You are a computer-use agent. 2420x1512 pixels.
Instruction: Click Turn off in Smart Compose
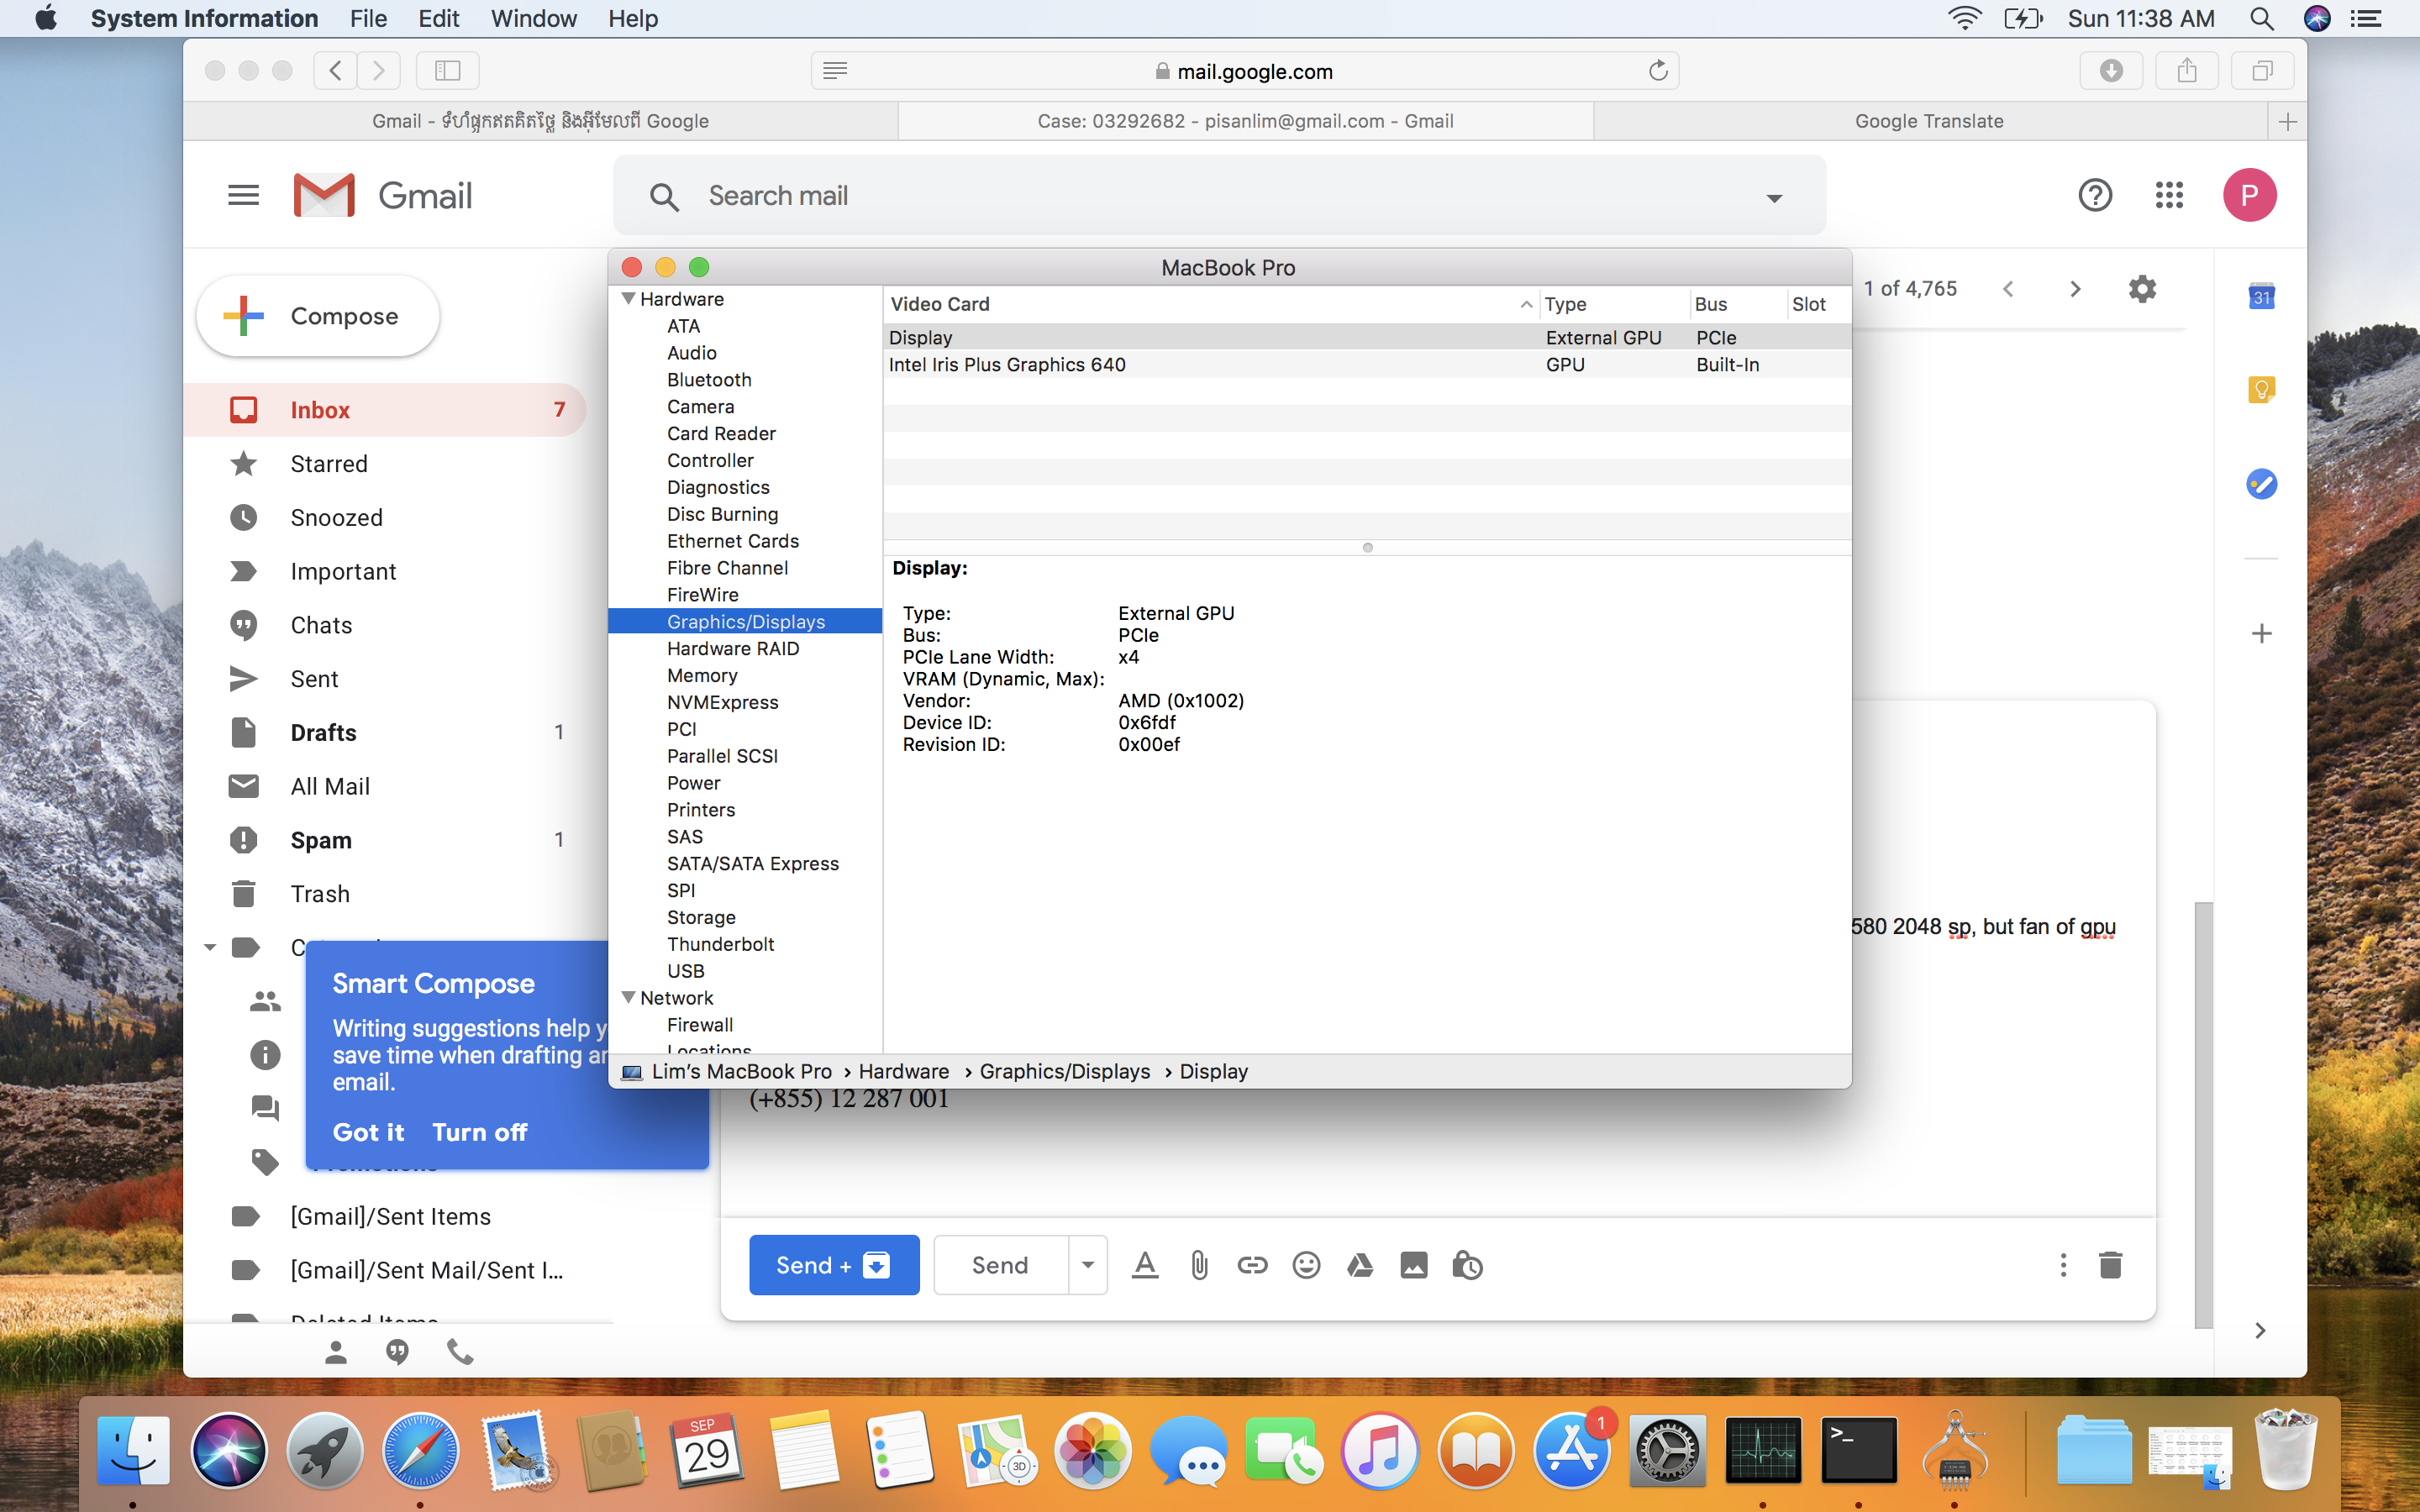tap(479, 1132)
